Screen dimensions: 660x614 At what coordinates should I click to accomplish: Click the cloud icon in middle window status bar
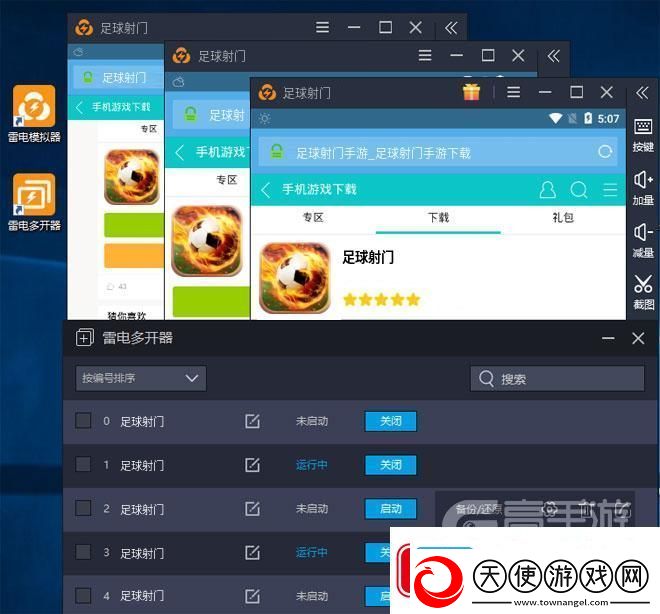coord(178,82)
